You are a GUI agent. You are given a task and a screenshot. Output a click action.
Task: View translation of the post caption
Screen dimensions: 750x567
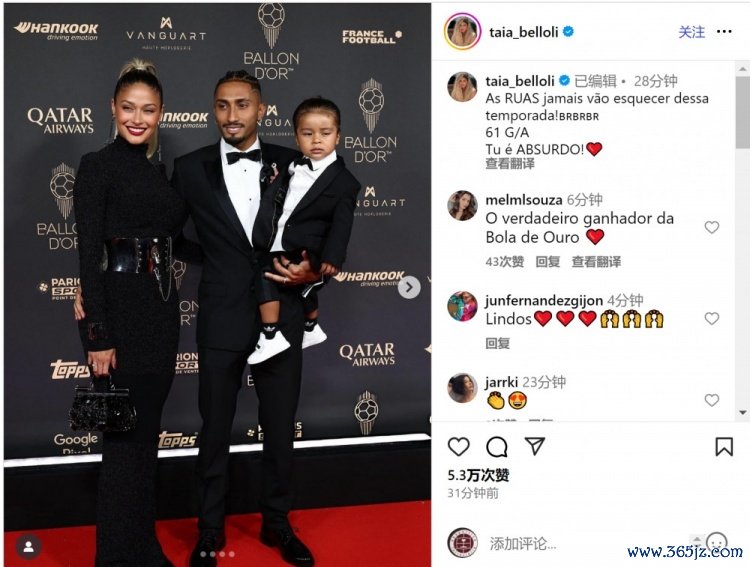(x=510, y=164)
